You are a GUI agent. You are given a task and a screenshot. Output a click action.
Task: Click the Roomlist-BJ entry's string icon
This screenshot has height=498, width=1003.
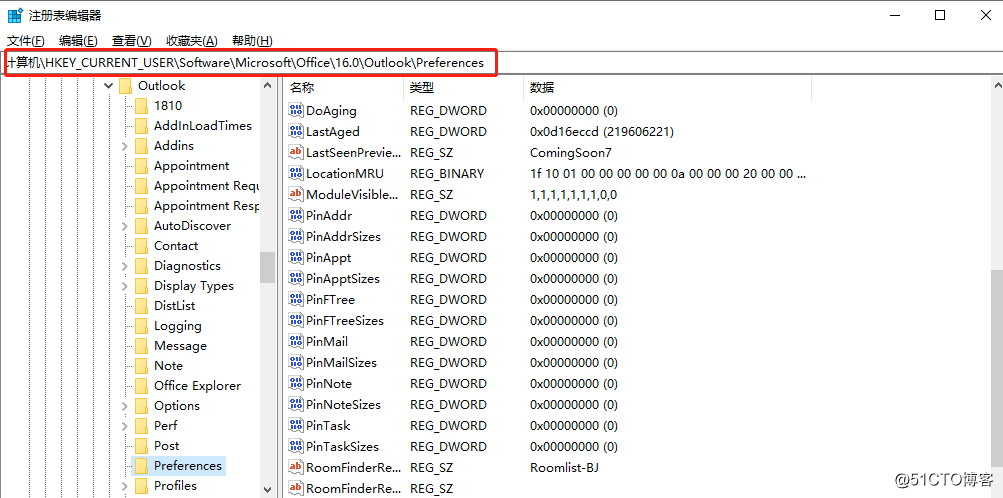[296, 467]
